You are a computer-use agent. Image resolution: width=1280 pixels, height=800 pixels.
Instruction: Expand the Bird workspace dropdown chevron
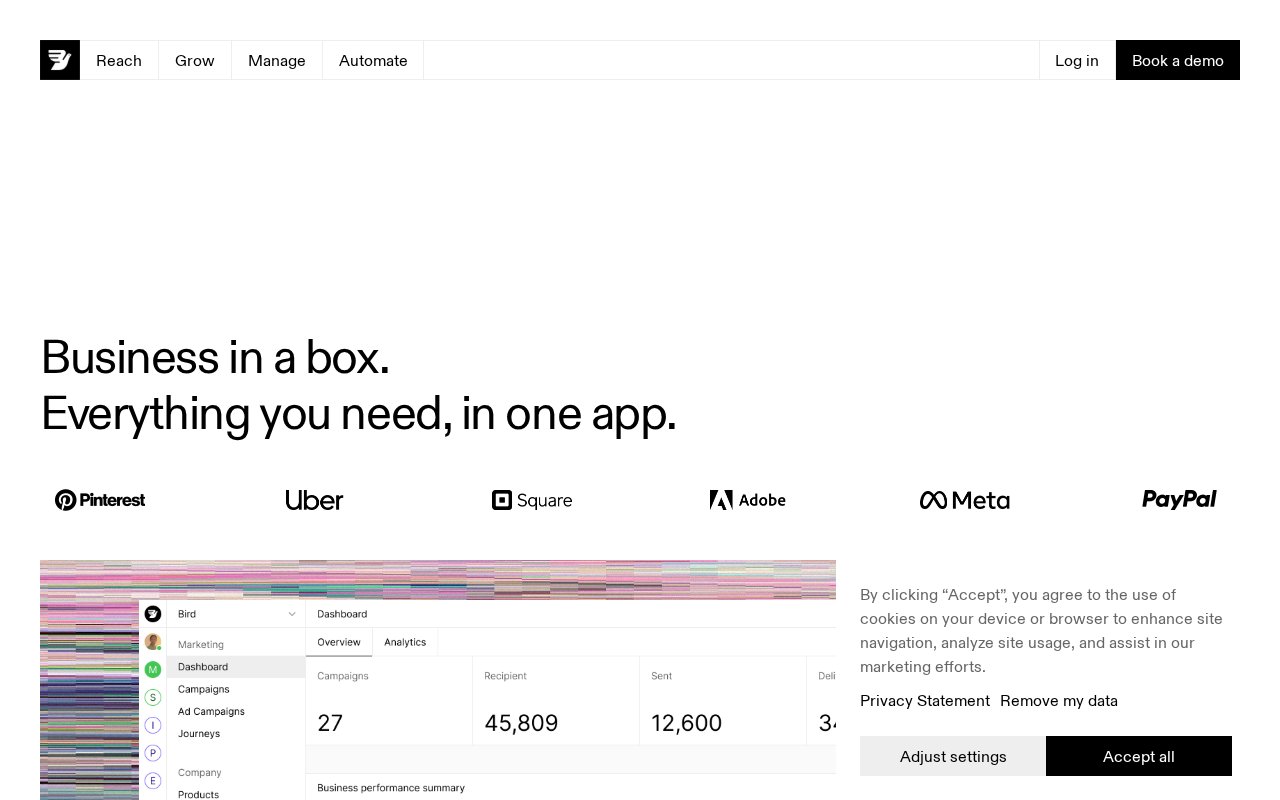pyautogui.click(x=292, y=614)
